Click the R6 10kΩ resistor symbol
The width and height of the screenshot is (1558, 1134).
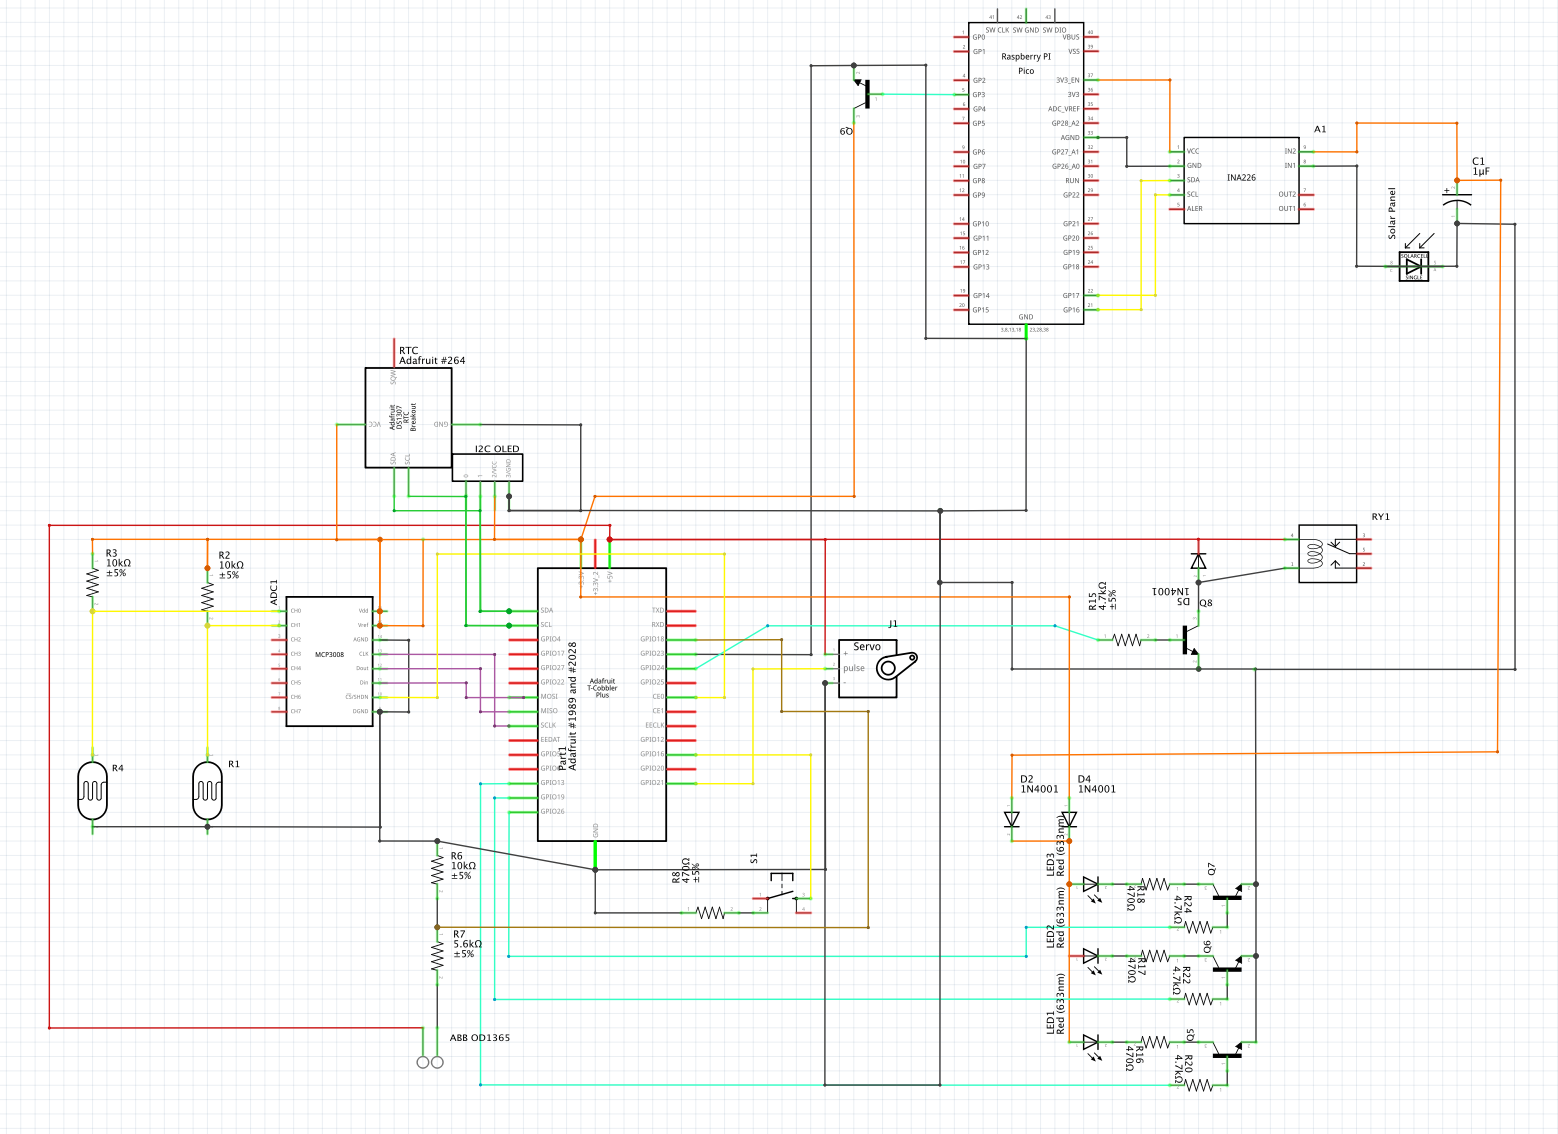pos(437,869)
